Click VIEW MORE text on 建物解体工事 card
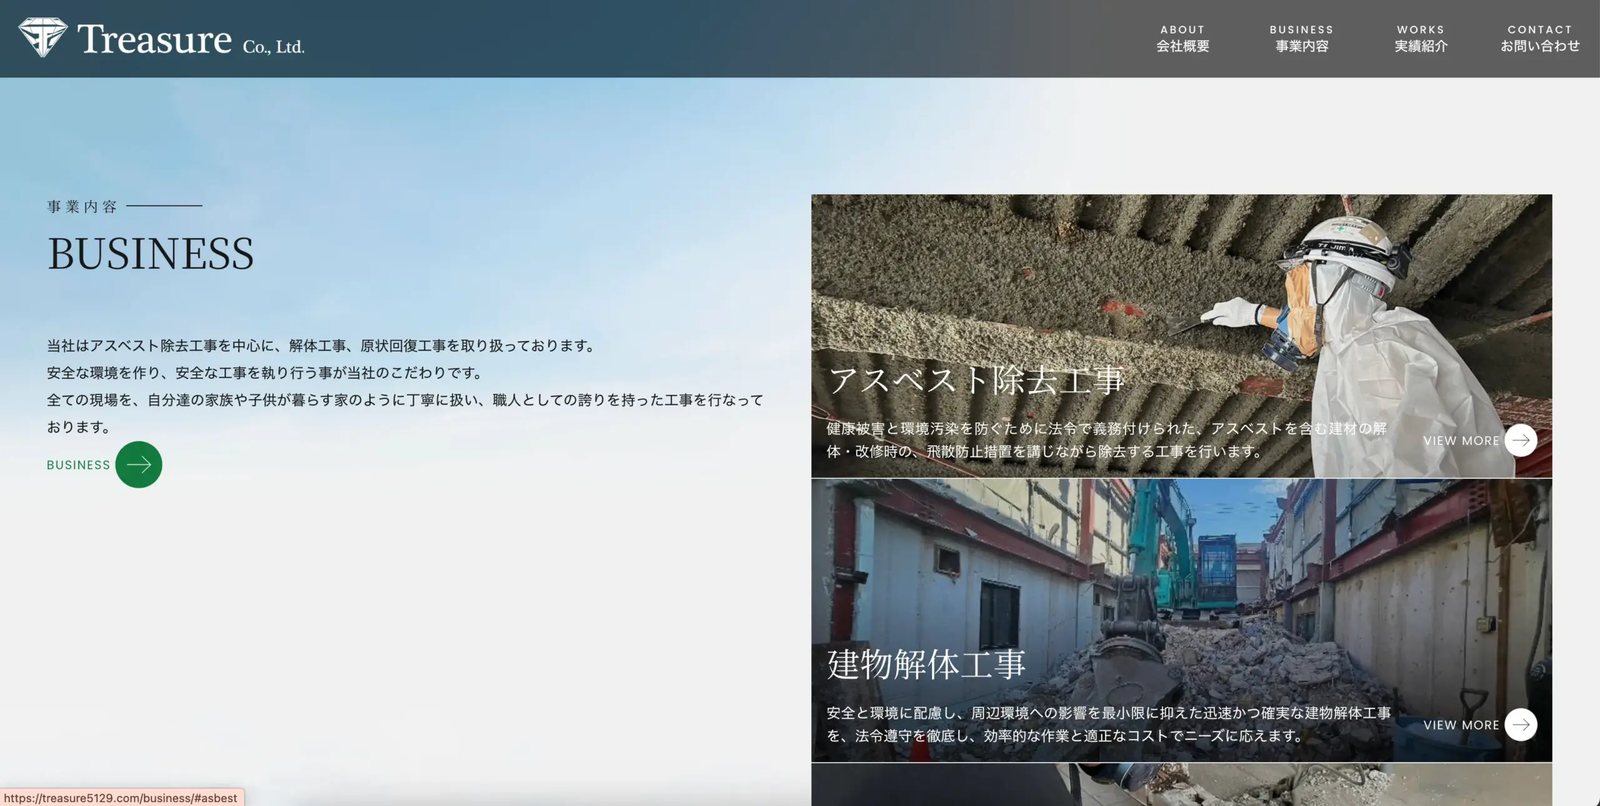The image size is (1600, 806). point(1461,725)
